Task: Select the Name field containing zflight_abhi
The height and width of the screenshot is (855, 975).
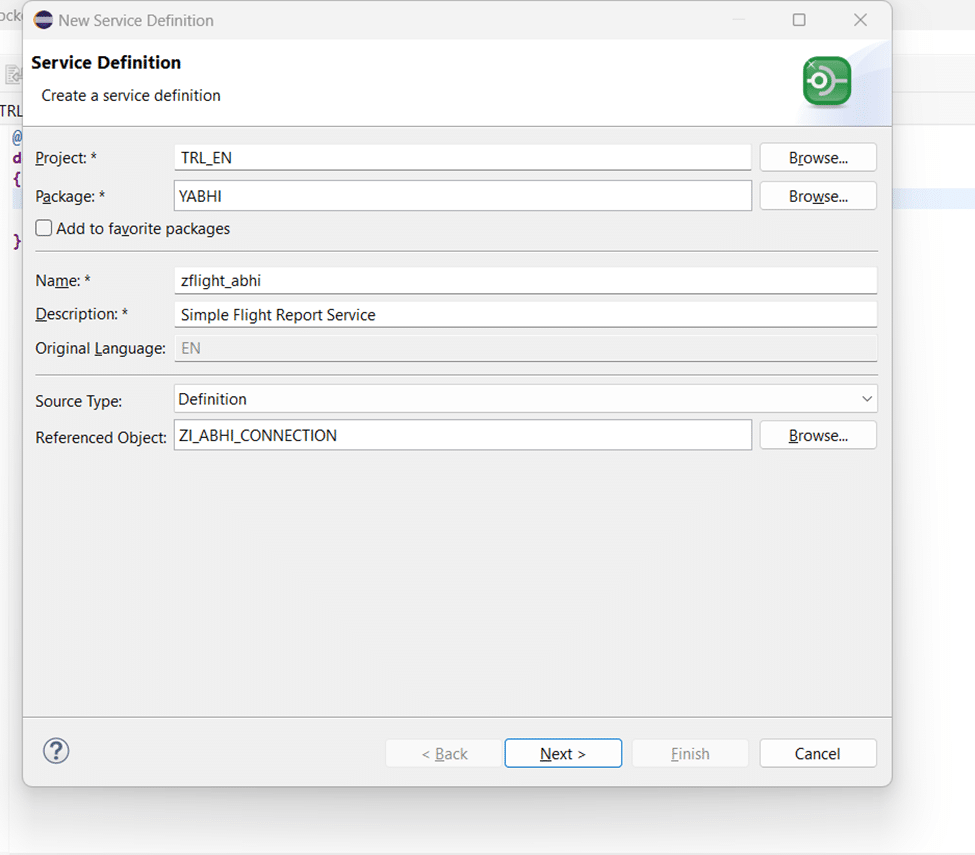Action: [525, 281]
